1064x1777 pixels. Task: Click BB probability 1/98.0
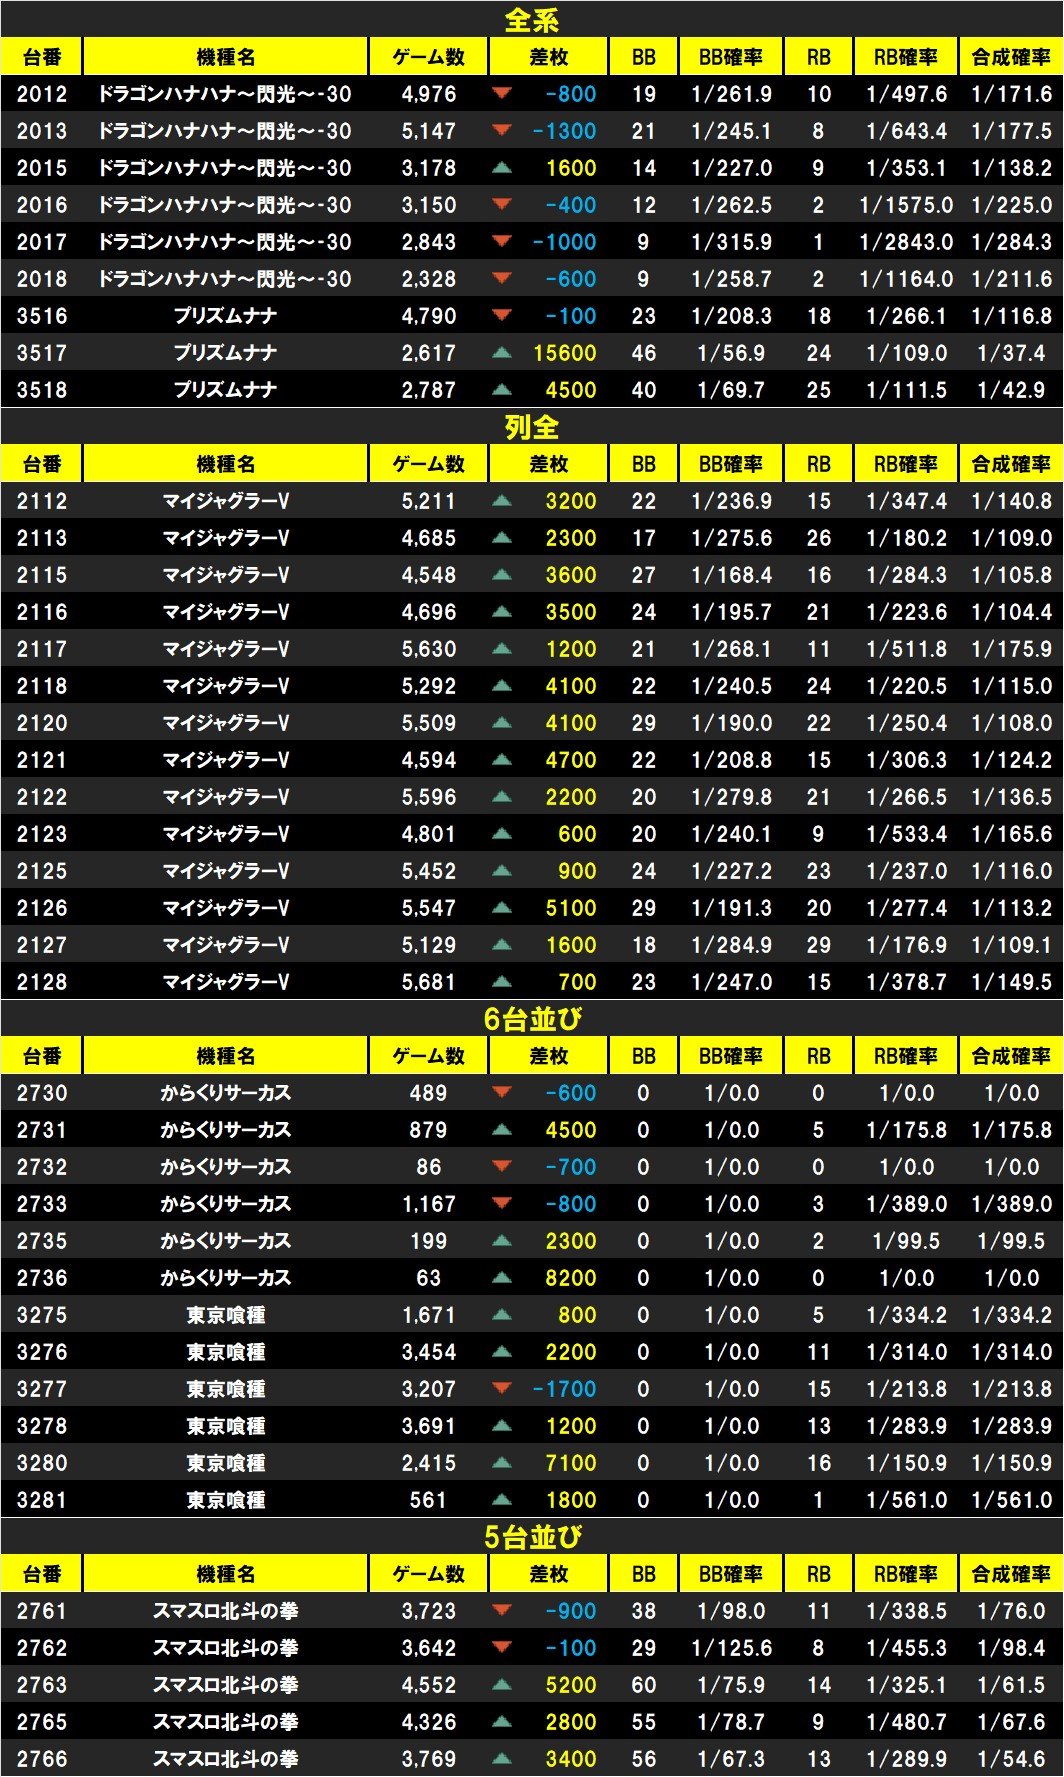[x=731, y=1611]
